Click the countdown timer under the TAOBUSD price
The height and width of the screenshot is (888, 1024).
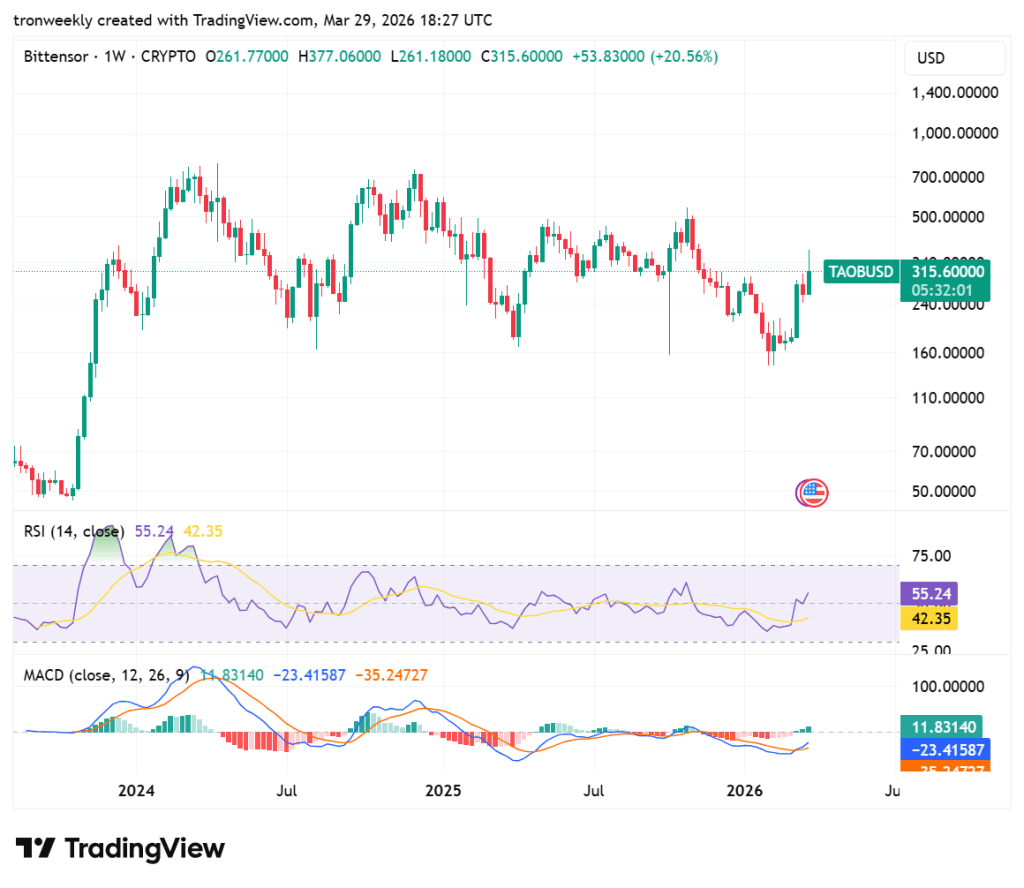click(x=941, y=289)
